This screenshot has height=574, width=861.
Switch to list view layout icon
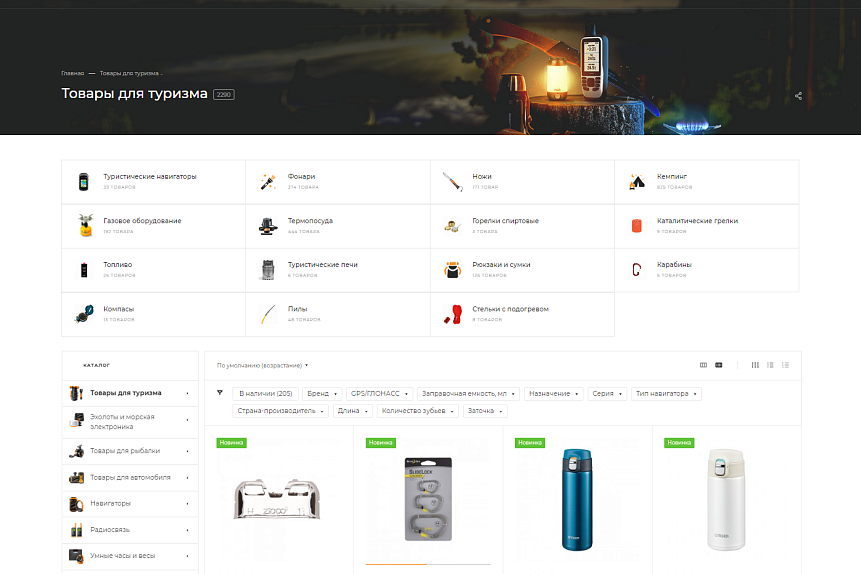click(x=770, y=365)
